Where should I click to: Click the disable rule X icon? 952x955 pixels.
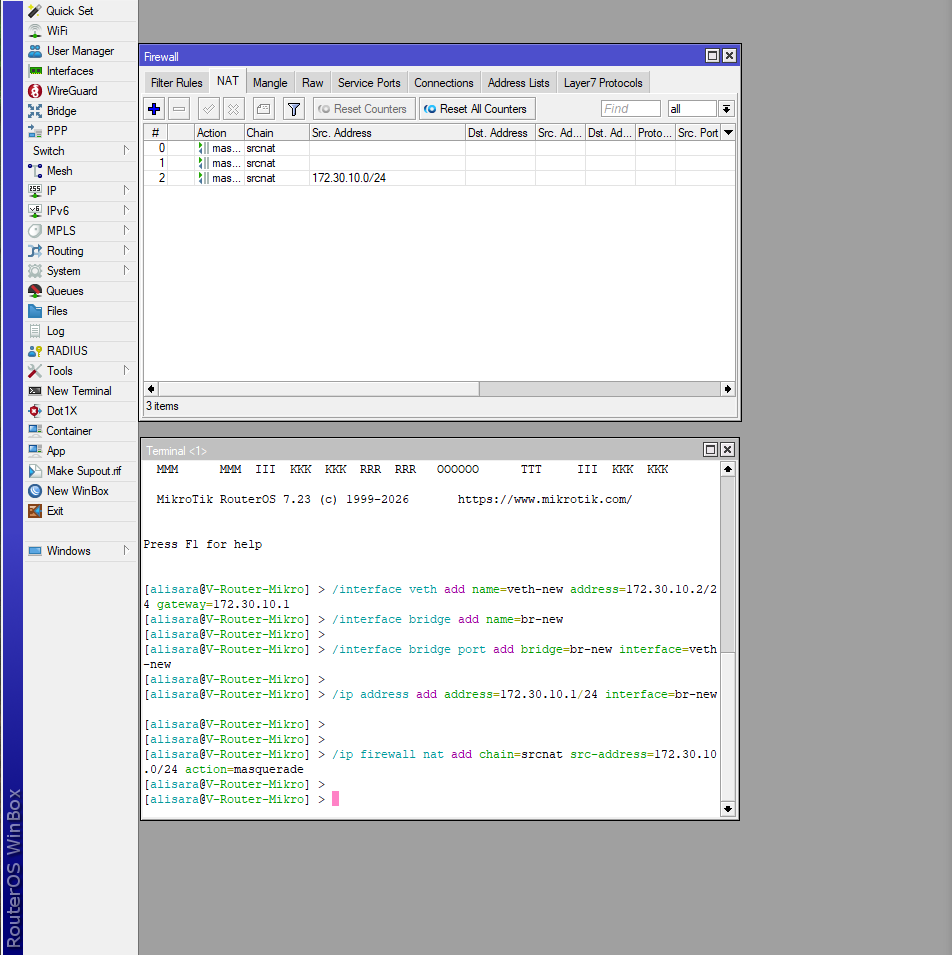pos(233,109)
